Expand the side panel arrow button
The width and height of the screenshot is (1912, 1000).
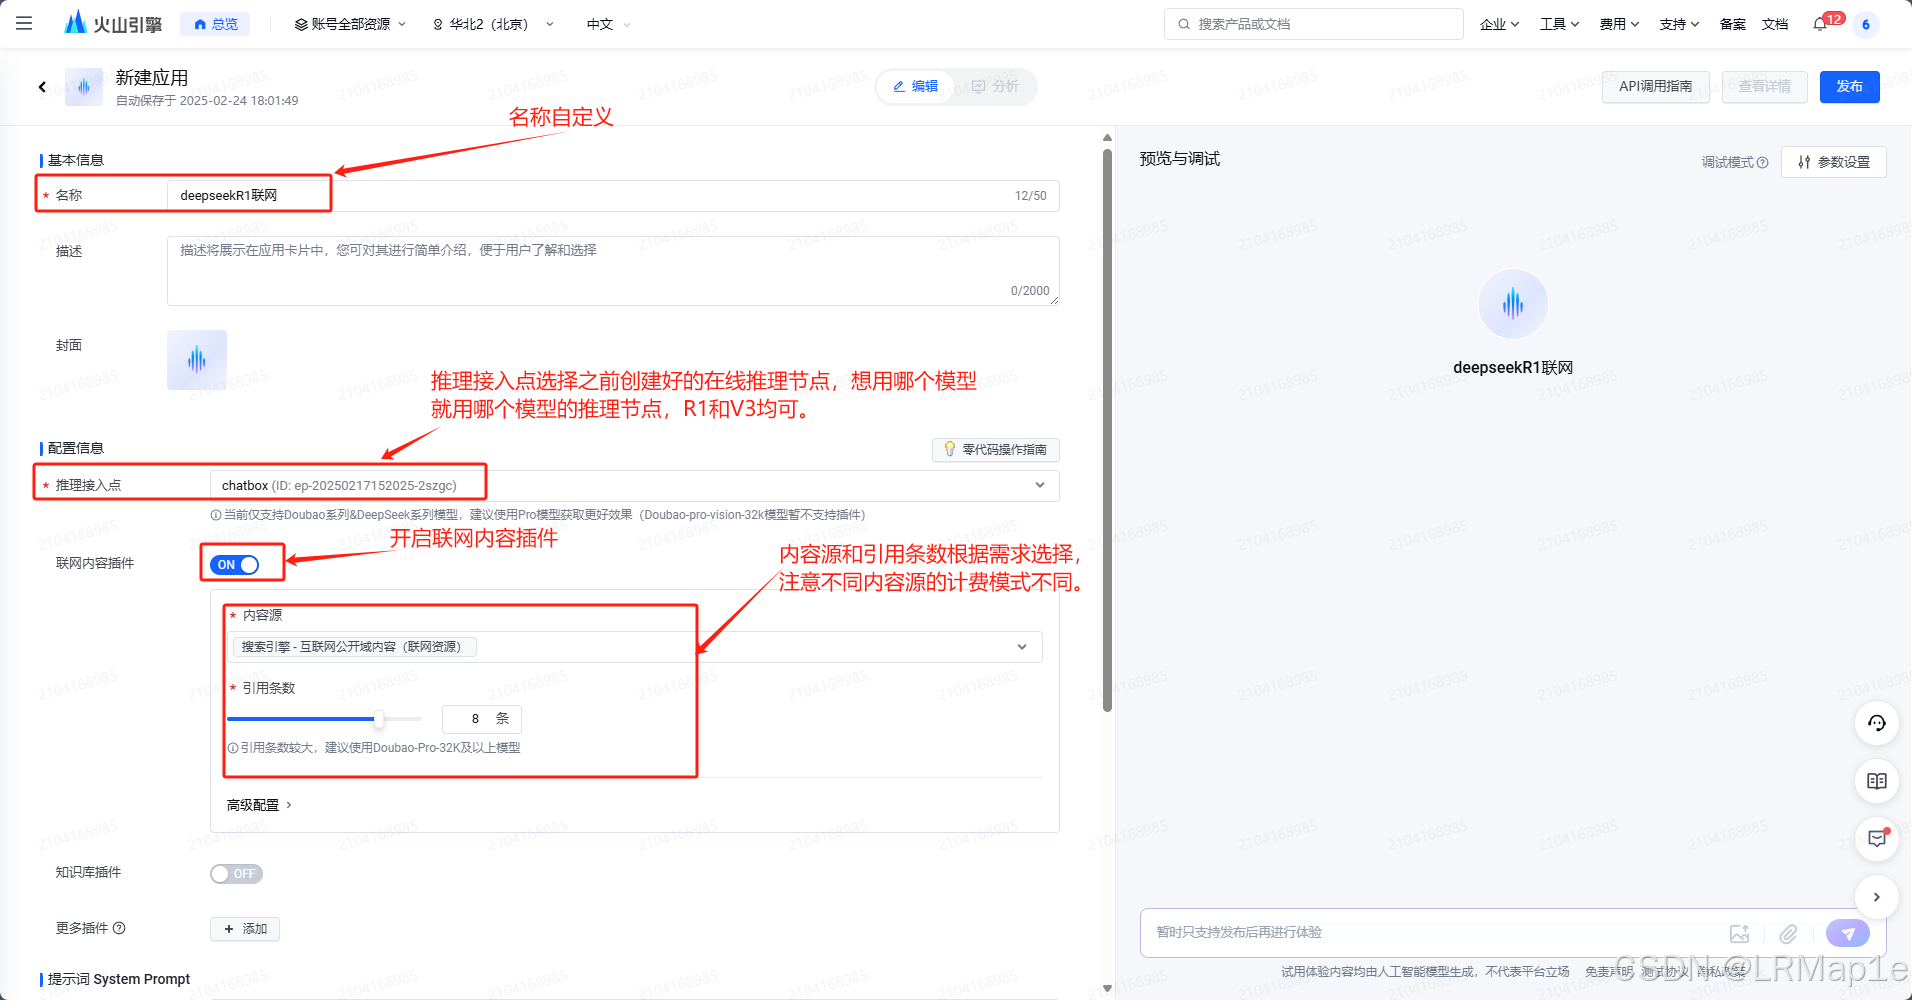click(x=1877, y=897)
